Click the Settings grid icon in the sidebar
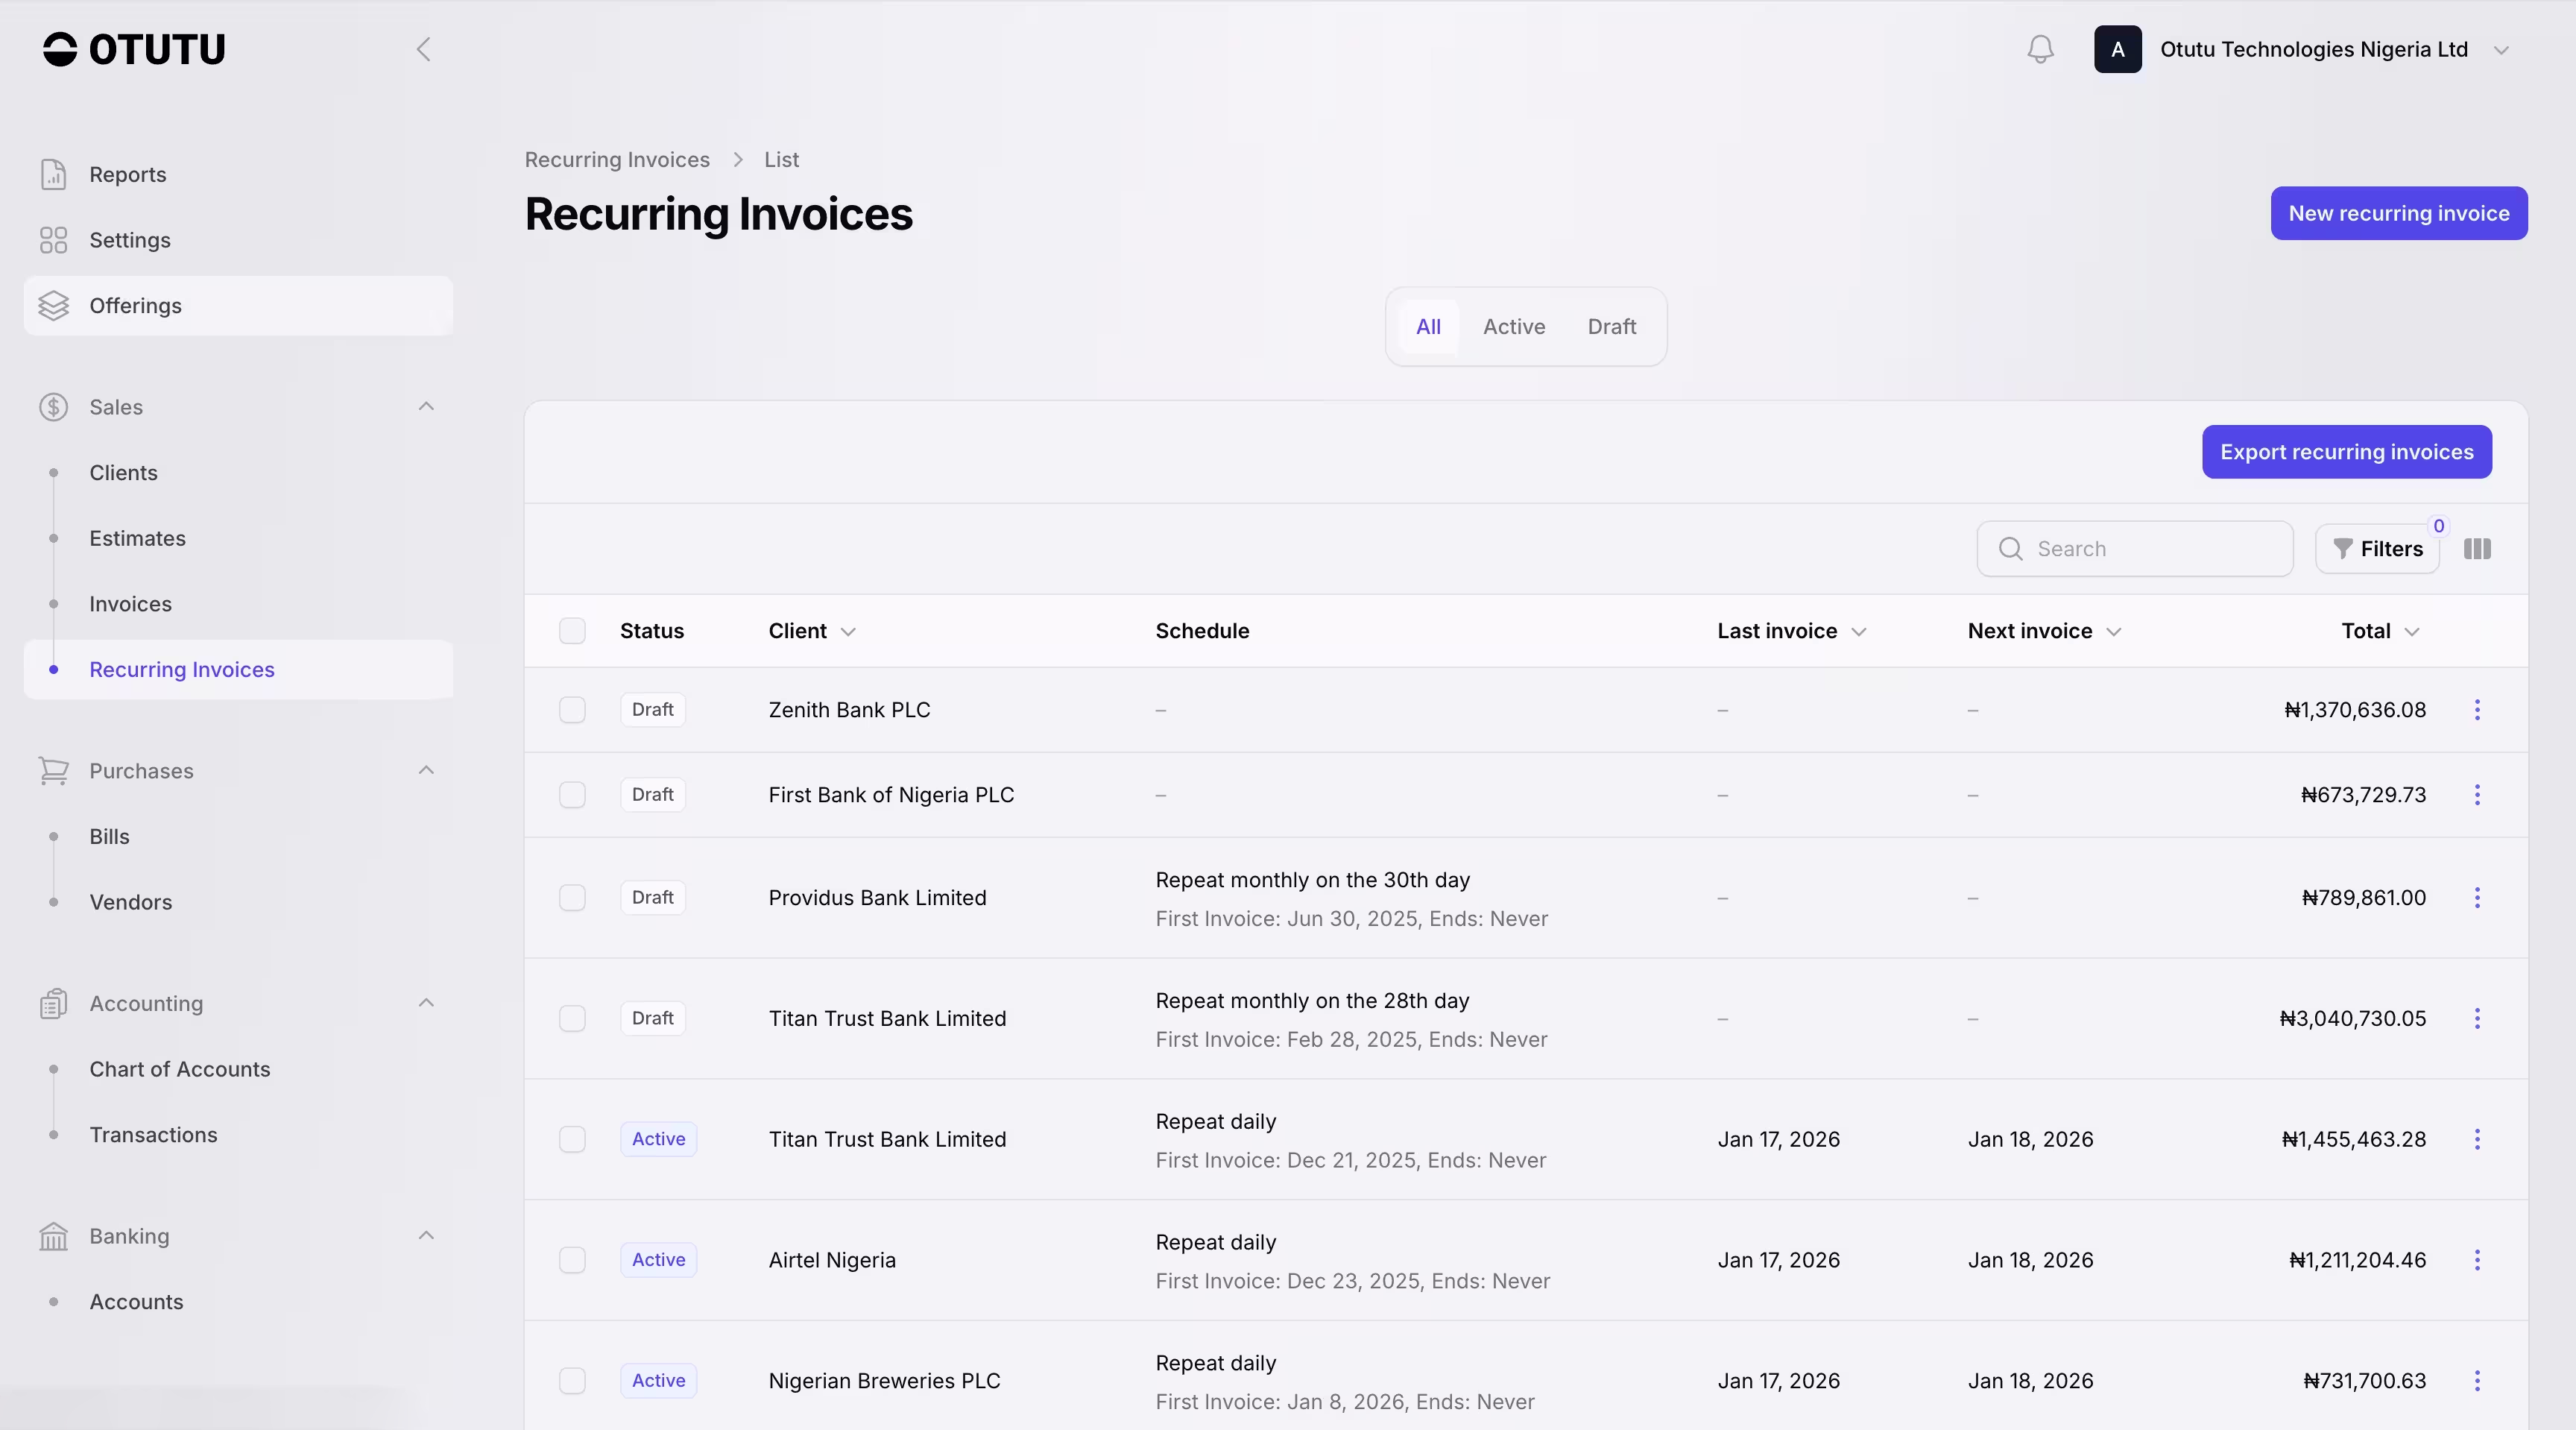2576x1430 pixels. tap(53, 240)
